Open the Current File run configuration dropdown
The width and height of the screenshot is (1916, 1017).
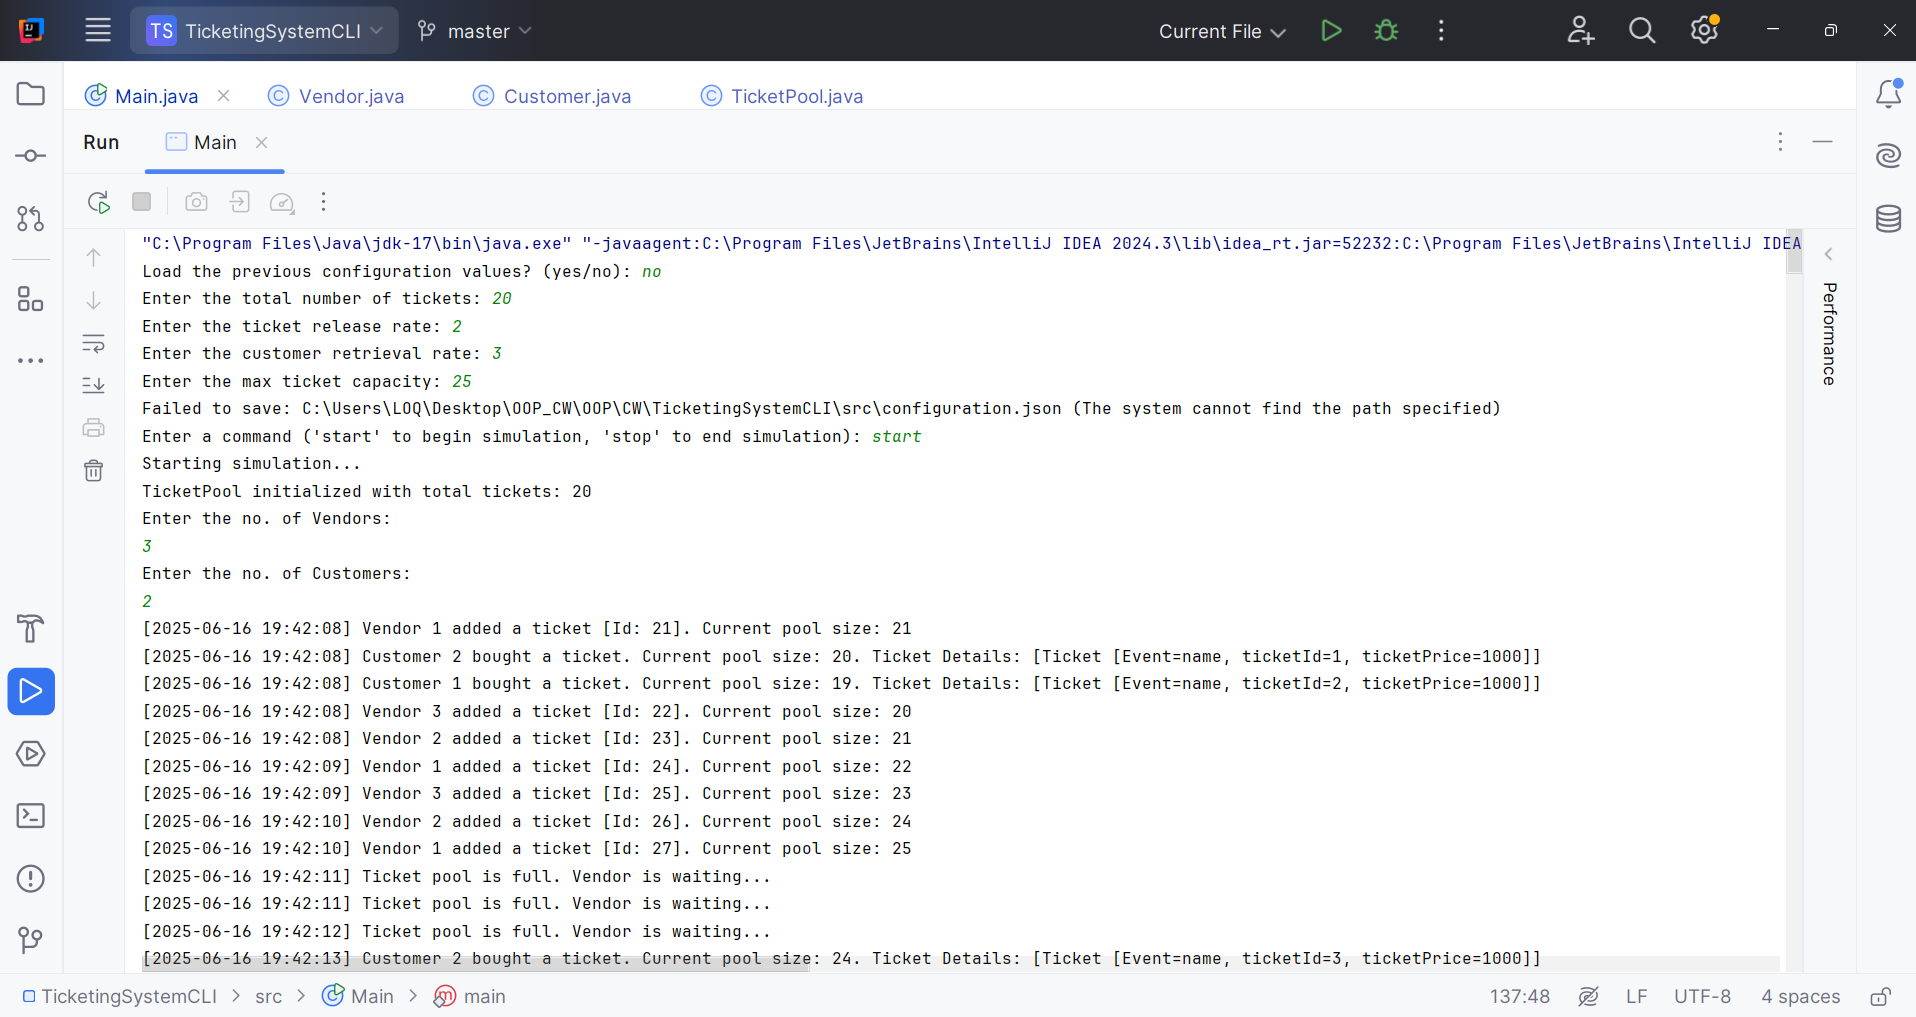[x=1221, y=31]
